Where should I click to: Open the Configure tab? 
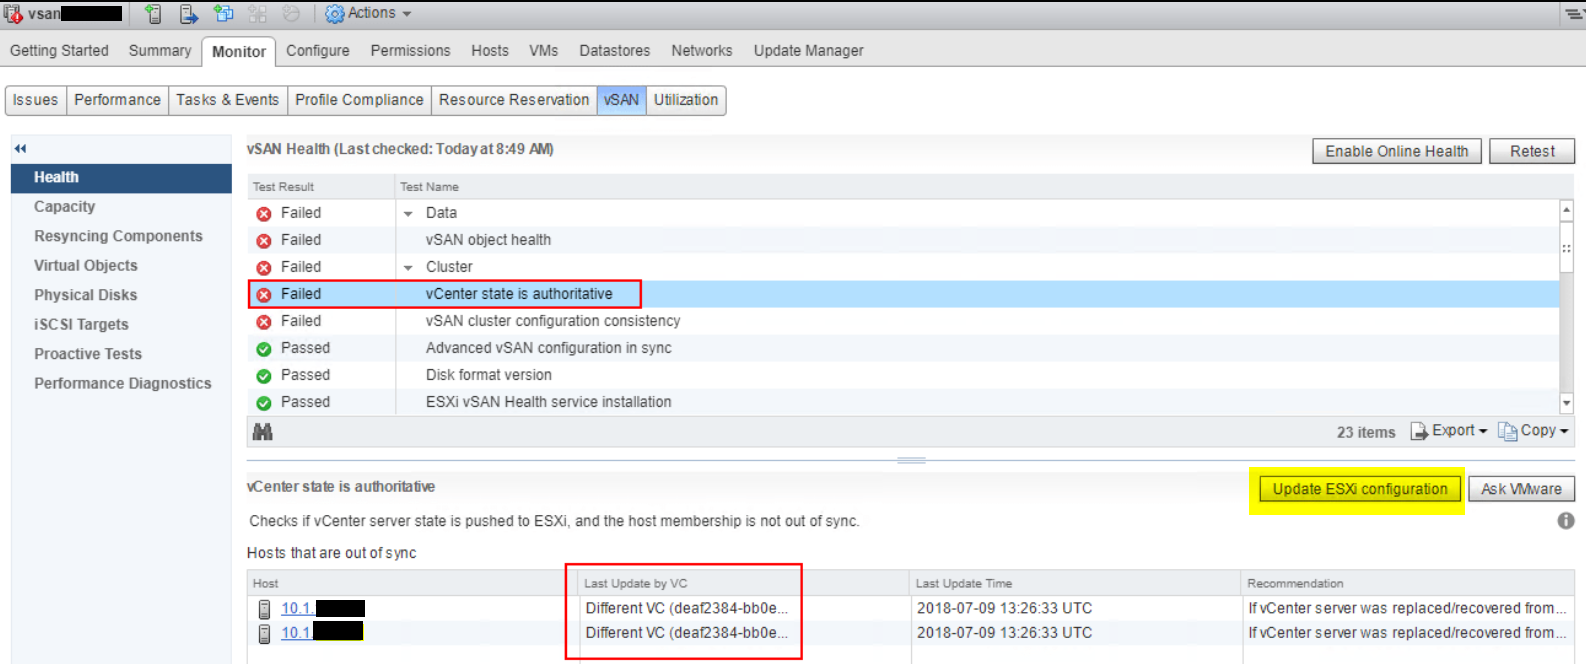point(318,51)
